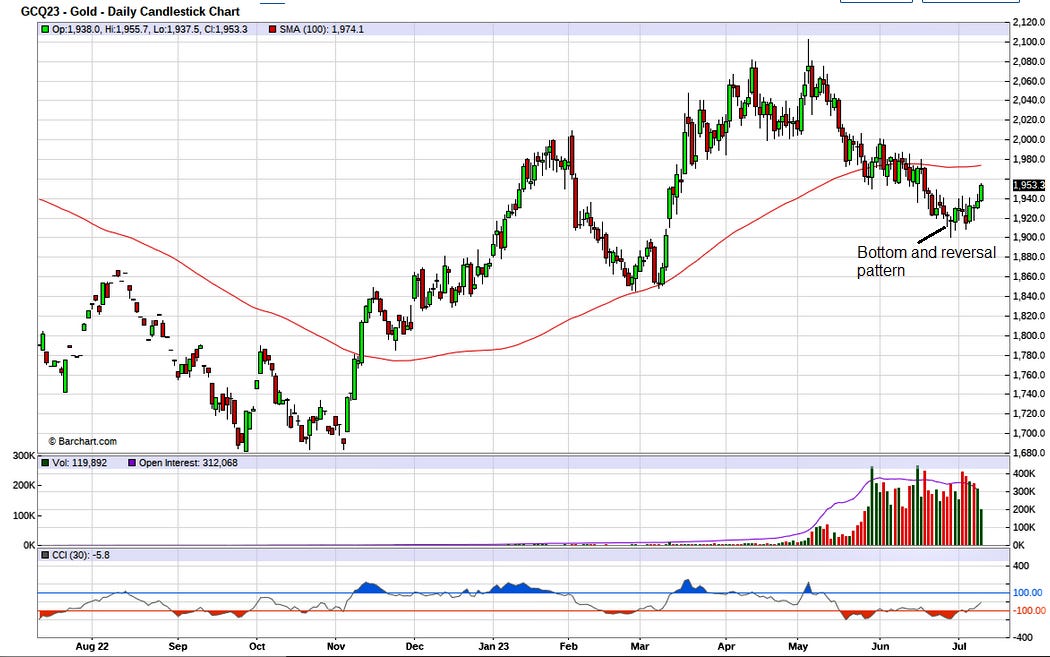This screenshot has height=657, width=1050.
Task: Click the 1,760.0 price axis label
Action: click(x=1029, y=375)
